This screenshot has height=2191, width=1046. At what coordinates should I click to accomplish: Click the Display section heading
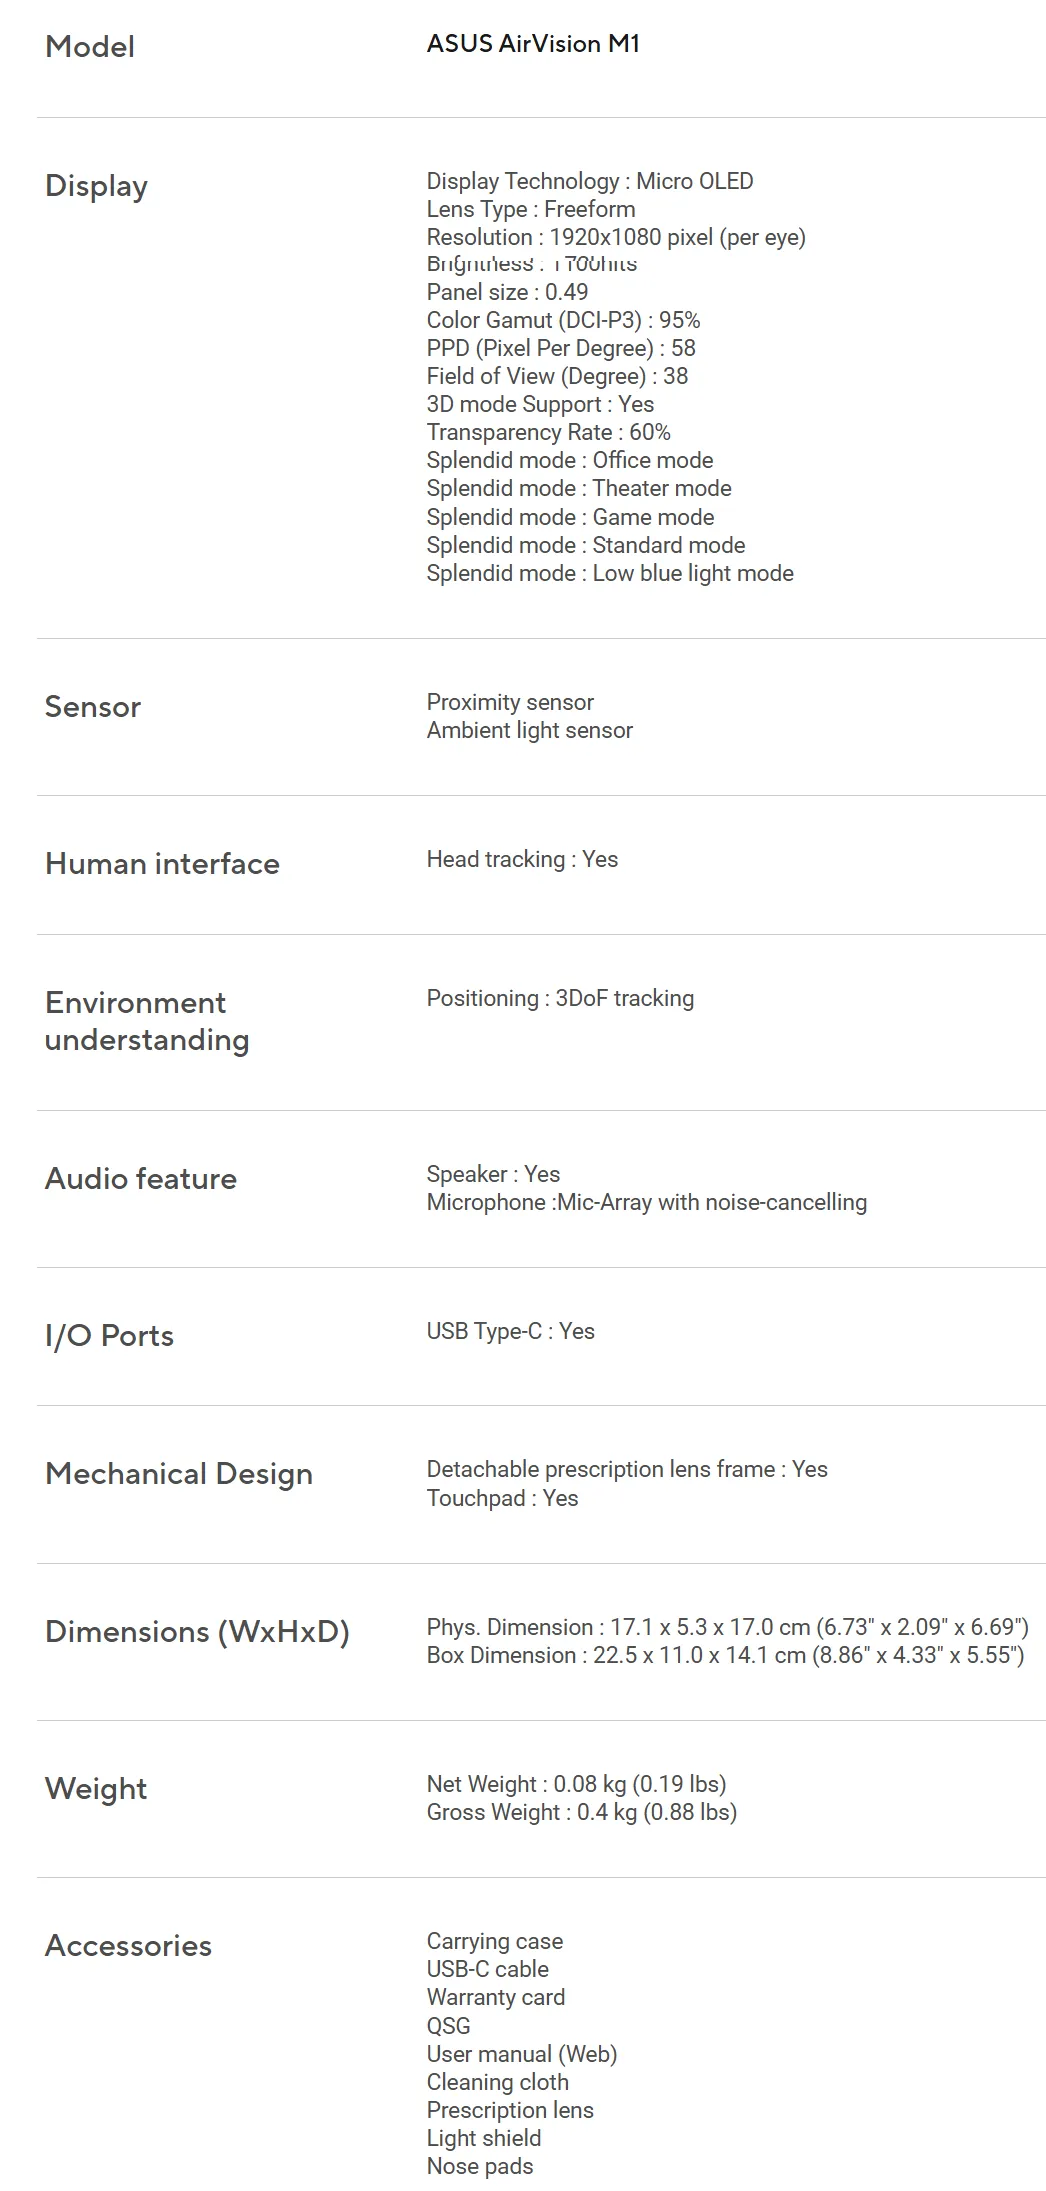coord(96,186)
